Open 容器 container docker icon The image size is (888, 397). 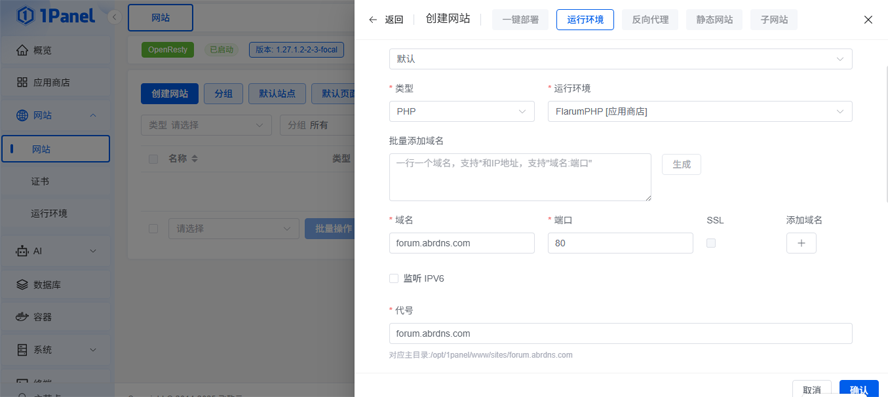(22, 317)
